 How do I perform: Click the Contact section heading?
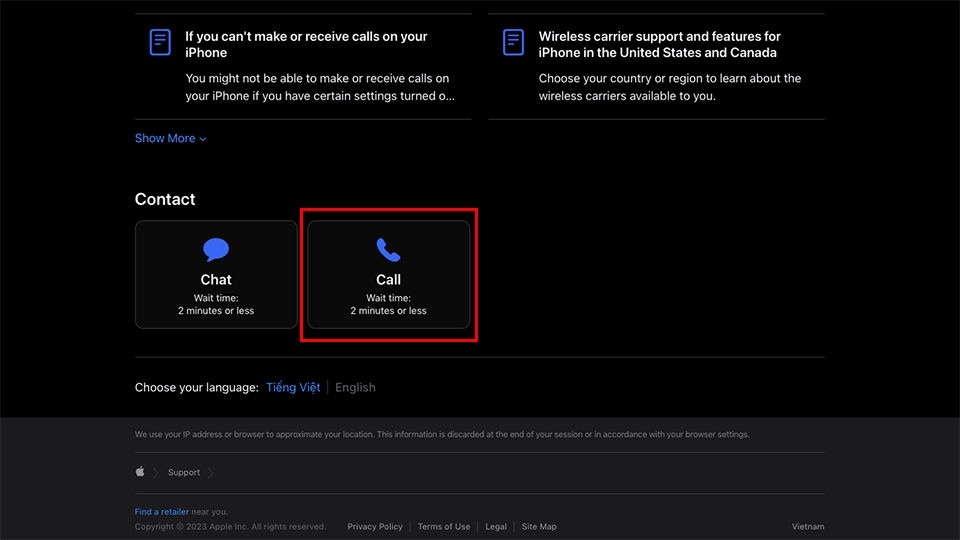[x=165, y=199]
